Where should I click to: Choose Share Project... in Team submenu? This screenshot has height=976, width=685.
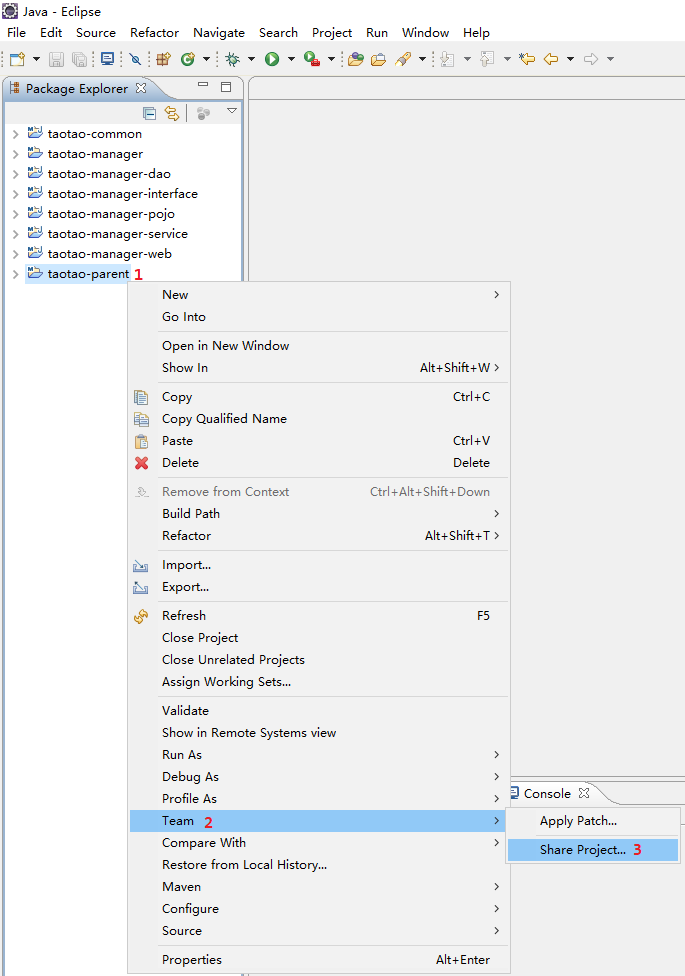point(593,850)
